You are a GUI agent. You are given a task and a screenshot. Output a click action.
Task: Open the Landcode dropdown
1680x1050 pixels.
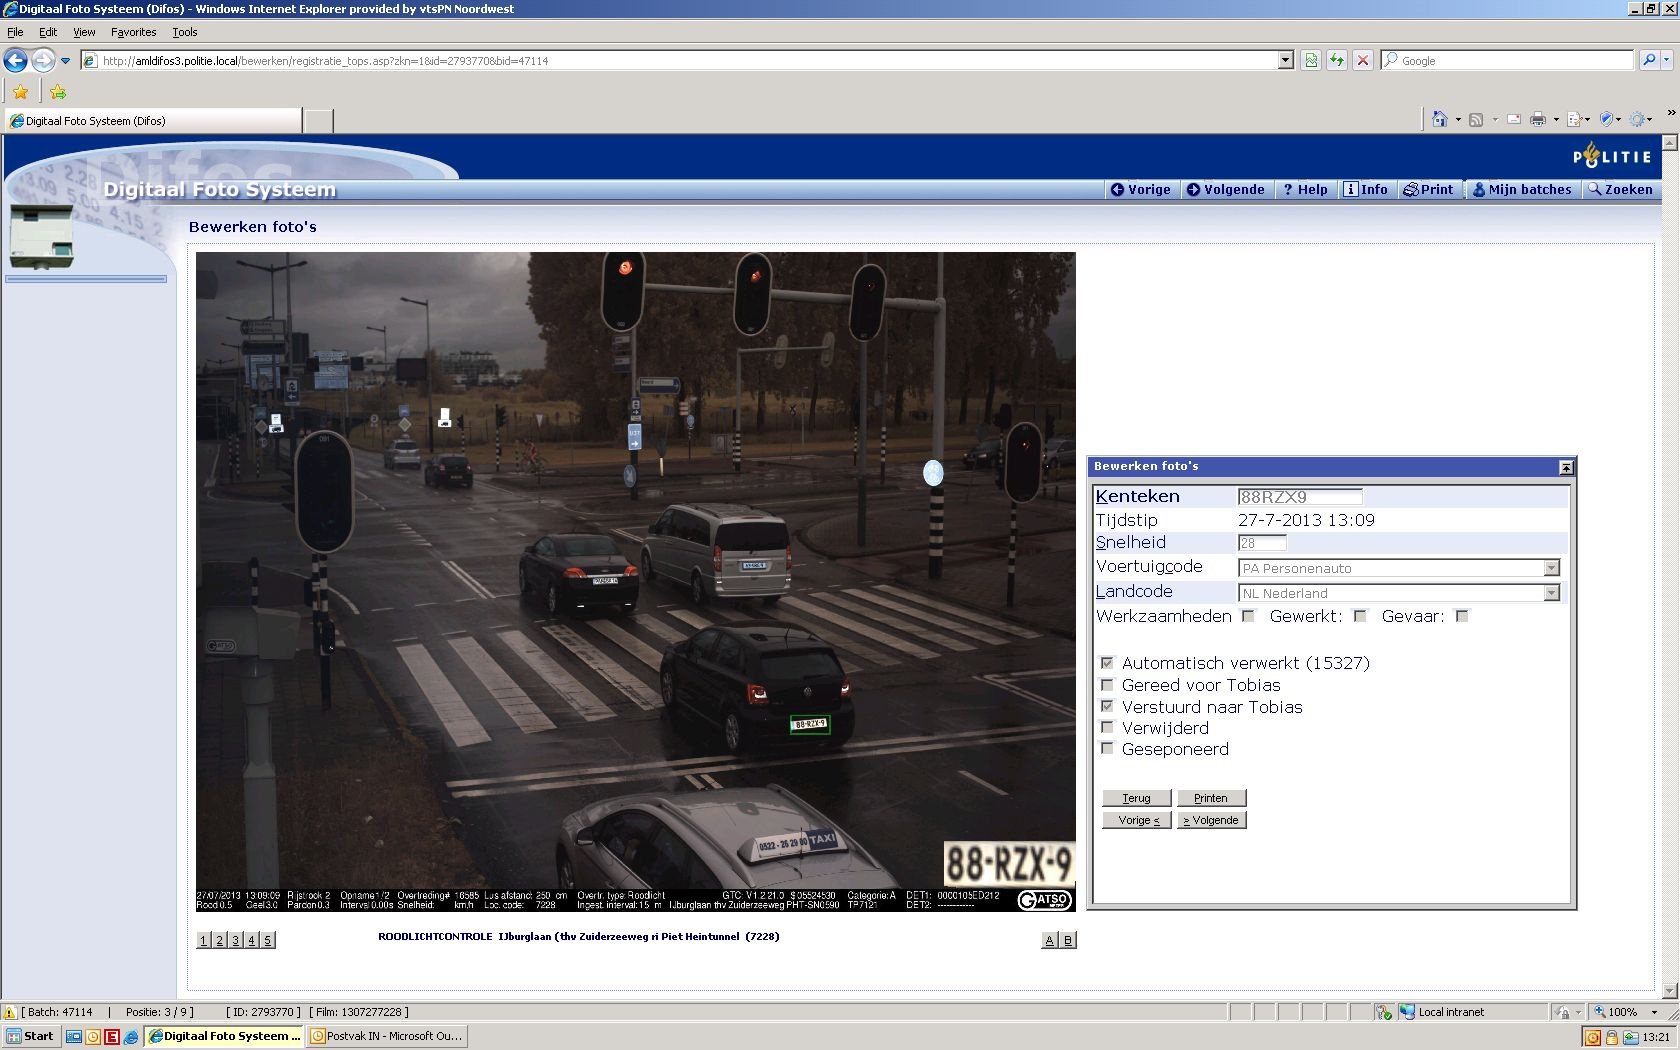(1551, 593)
